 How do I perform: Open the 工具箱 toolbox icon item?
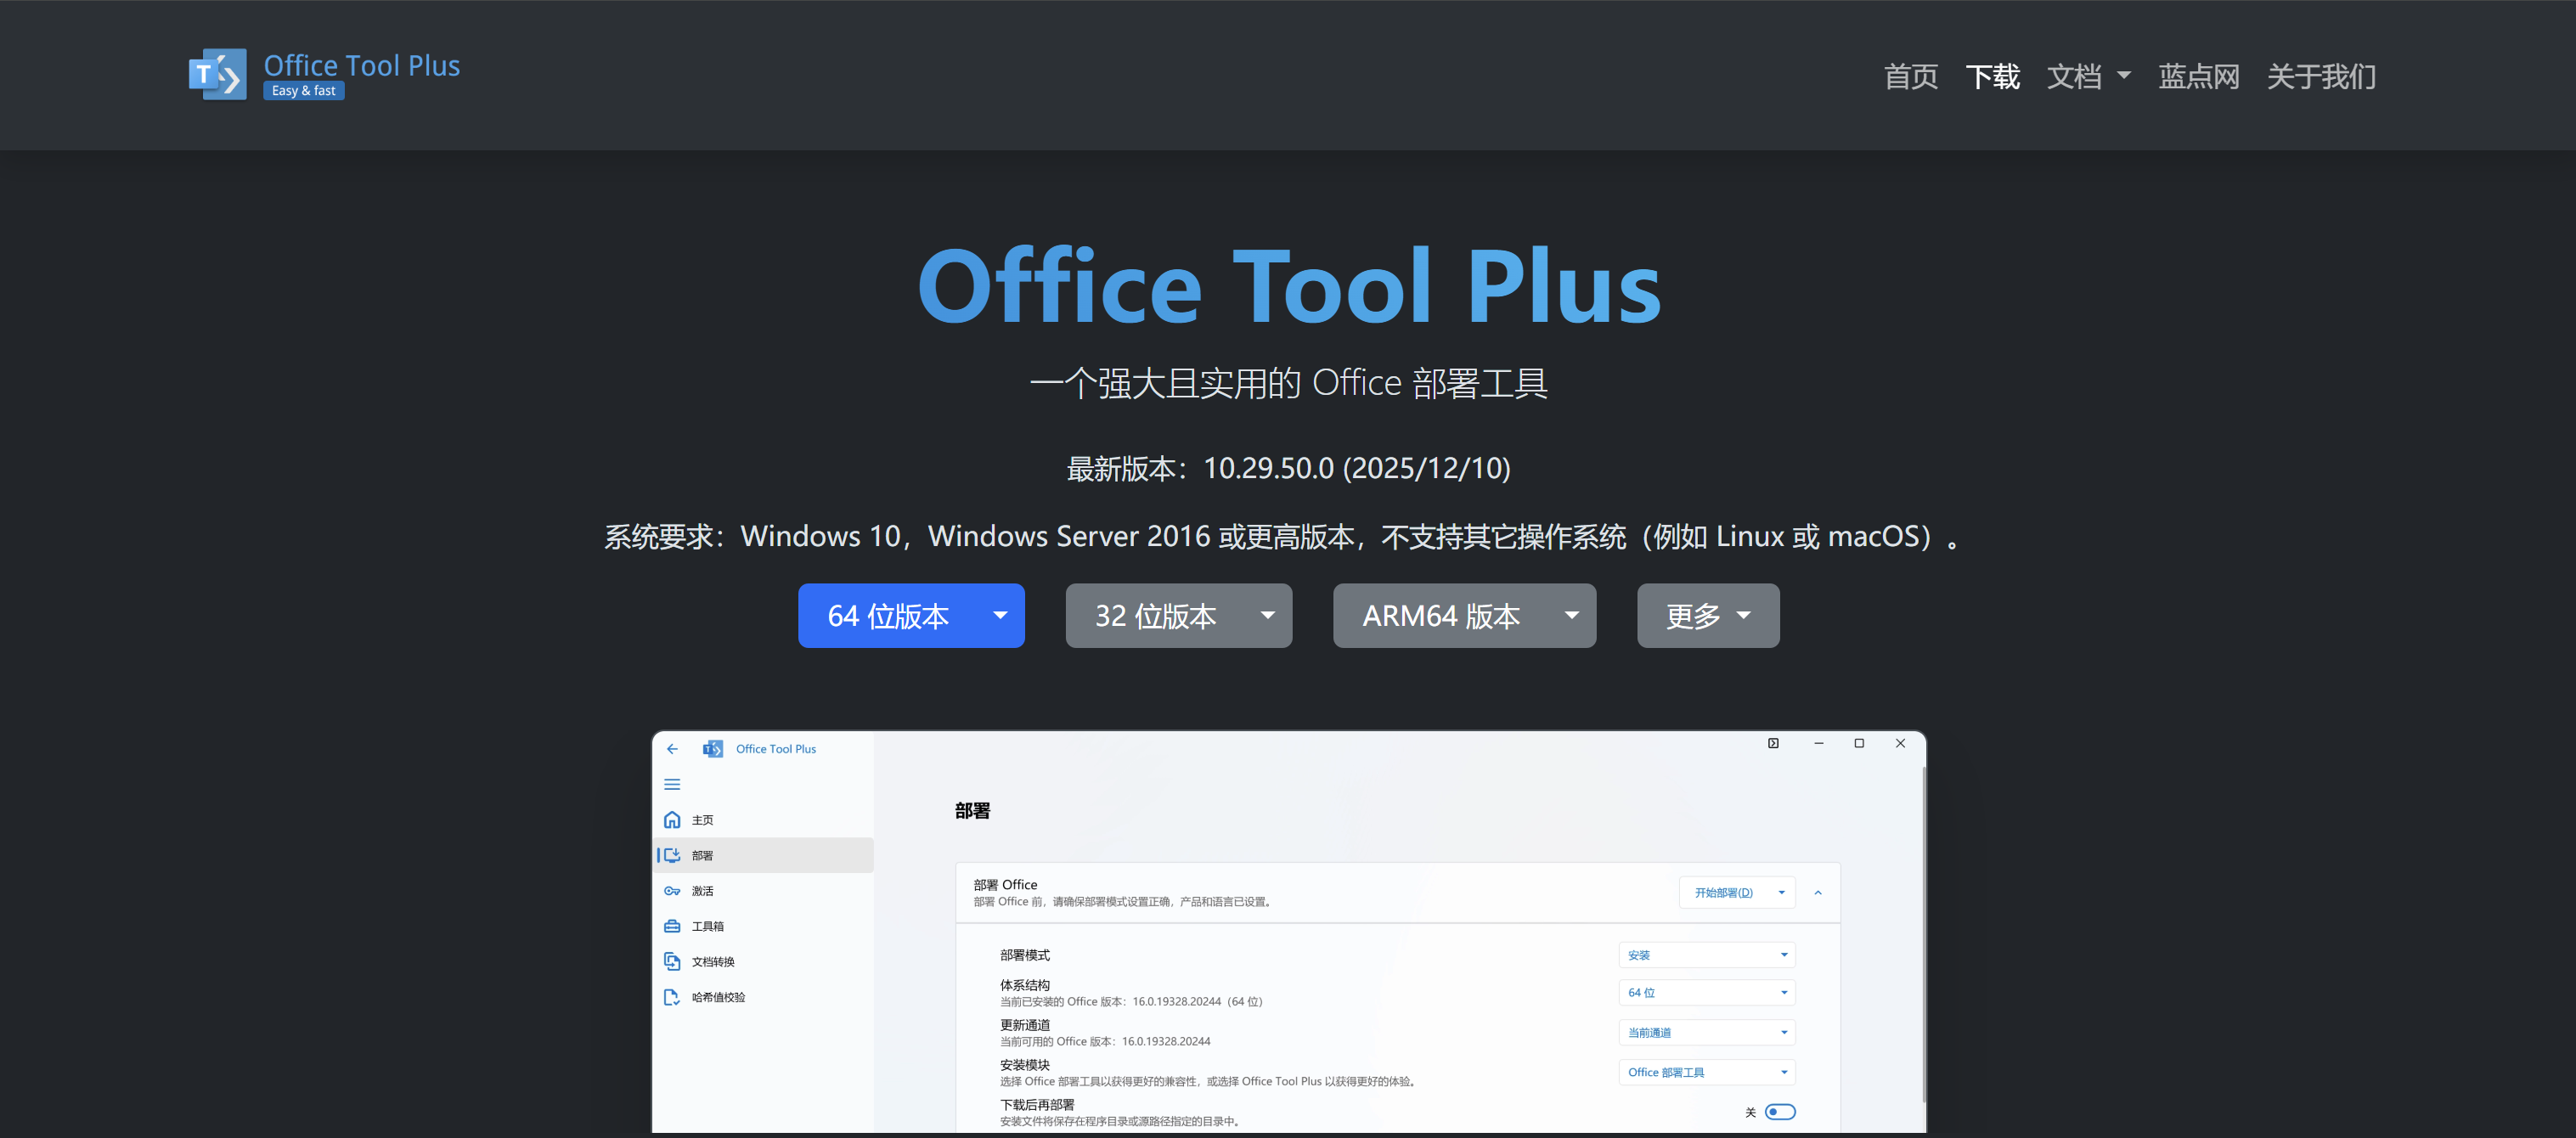(672, 926)
